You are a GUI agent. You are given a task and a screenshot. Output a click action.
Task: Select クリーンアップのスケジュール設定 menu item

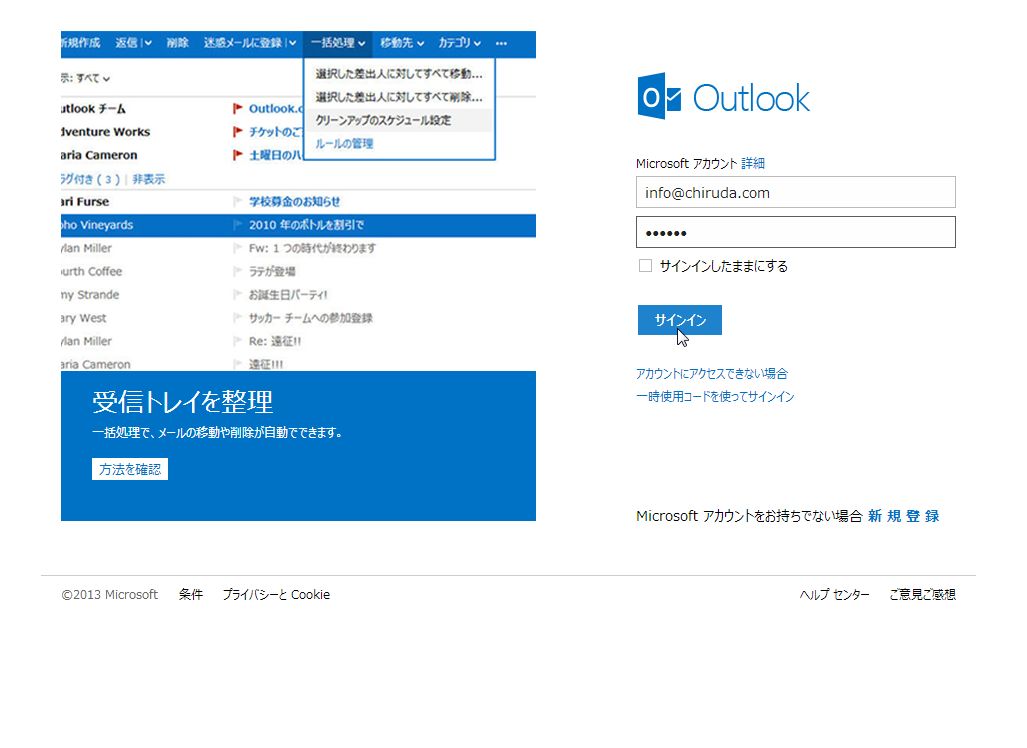point(399,121)
